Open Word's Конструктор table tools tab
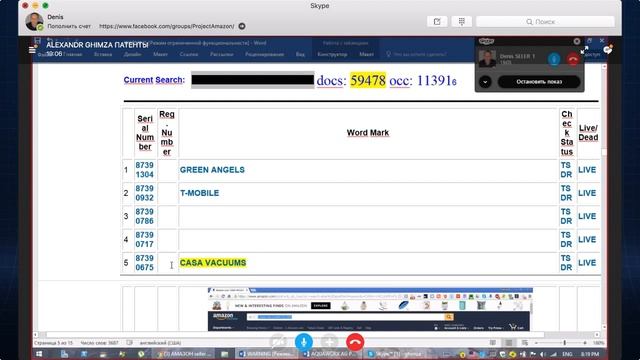The image size is (640, 360). [x=332, y=54]
